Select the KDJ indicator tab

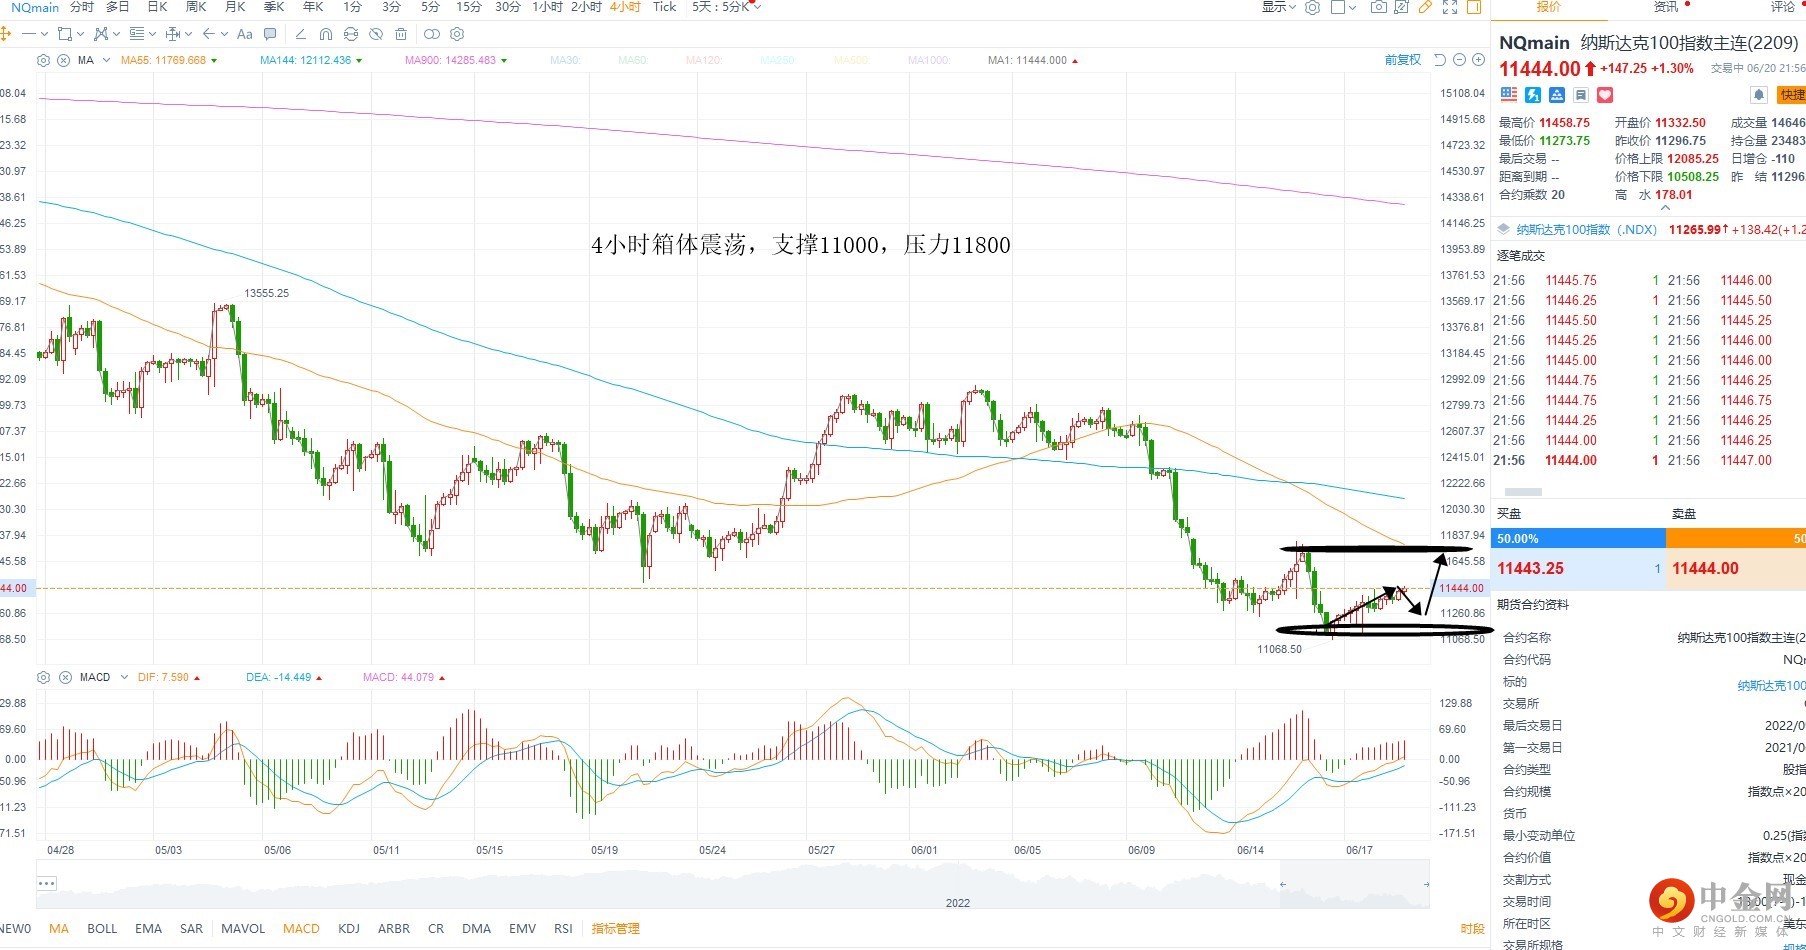point(349,928)
